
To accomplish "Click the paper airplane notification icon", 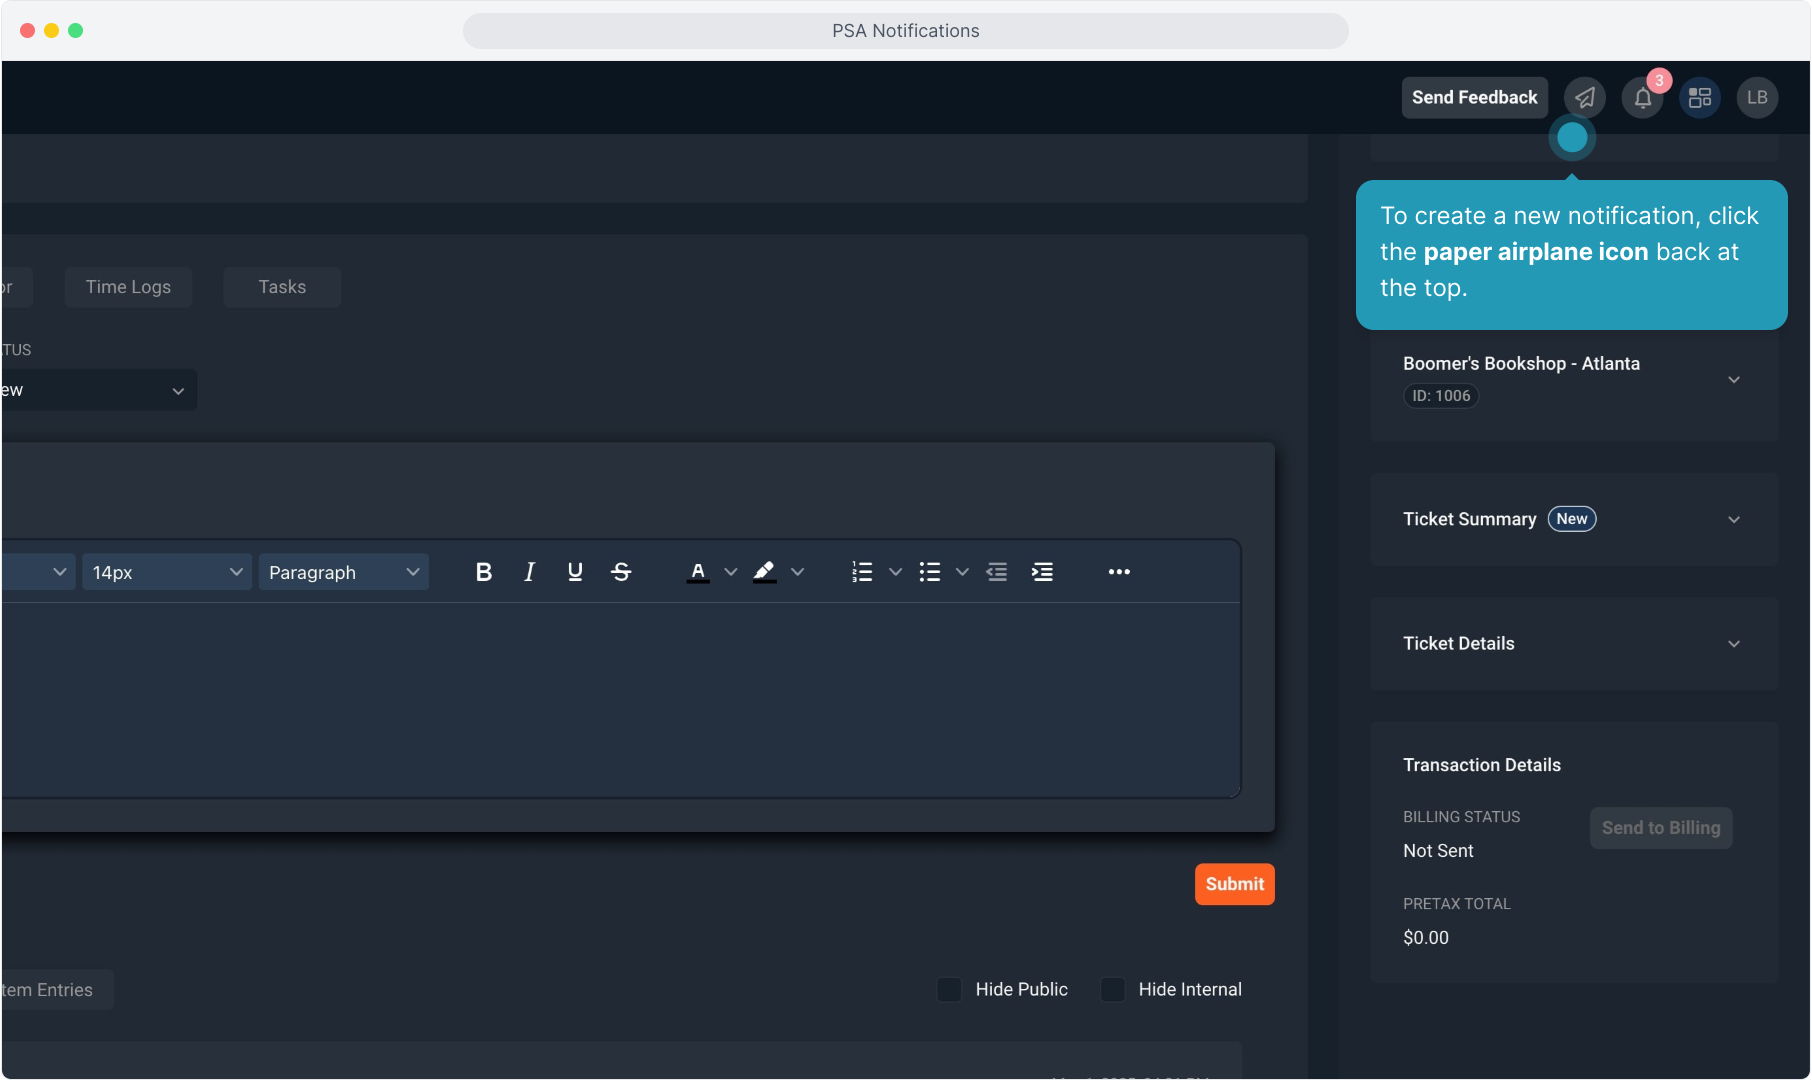I will 1585,98.
